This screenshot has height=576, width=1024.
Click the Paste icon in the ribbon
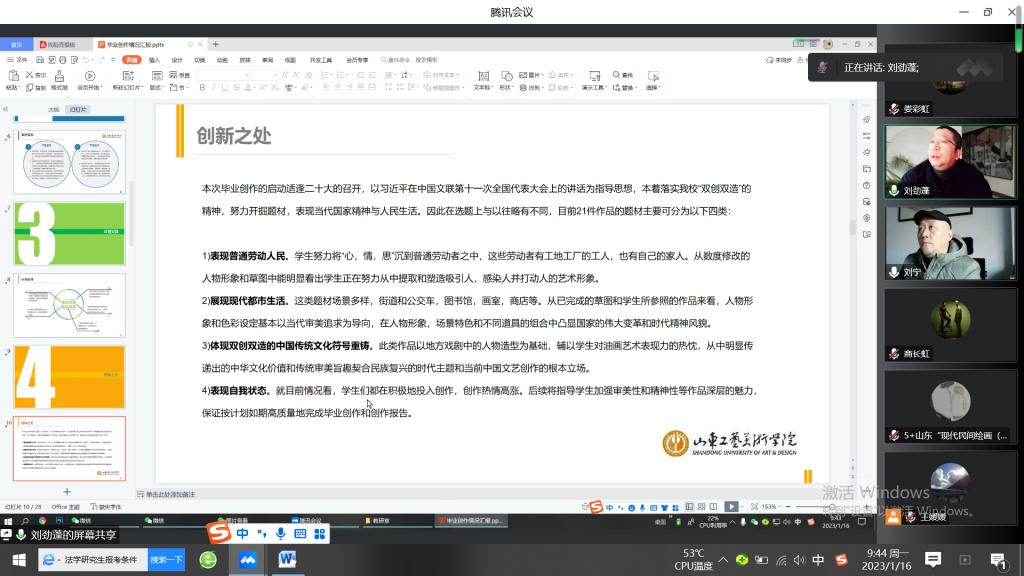point(13,77)
